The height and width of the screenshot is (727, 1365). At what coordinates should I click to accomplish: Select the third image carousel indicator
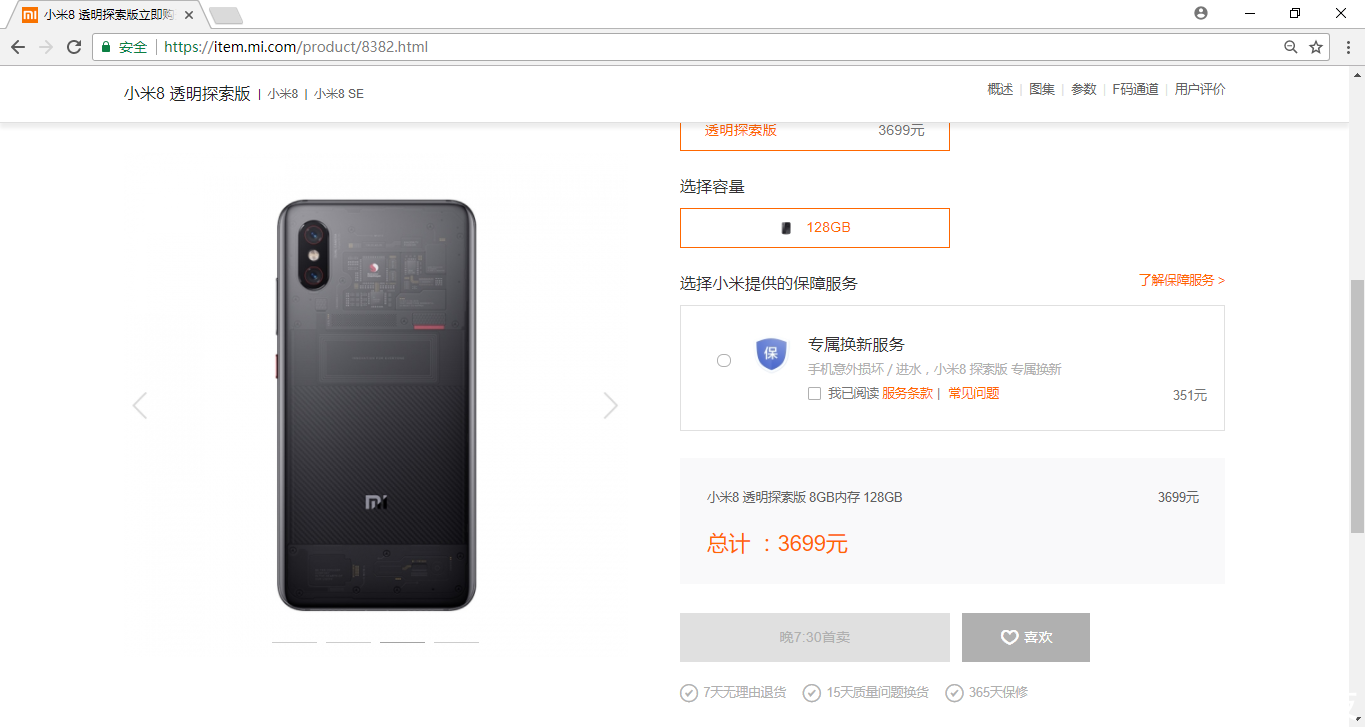(x=402, y=642)
